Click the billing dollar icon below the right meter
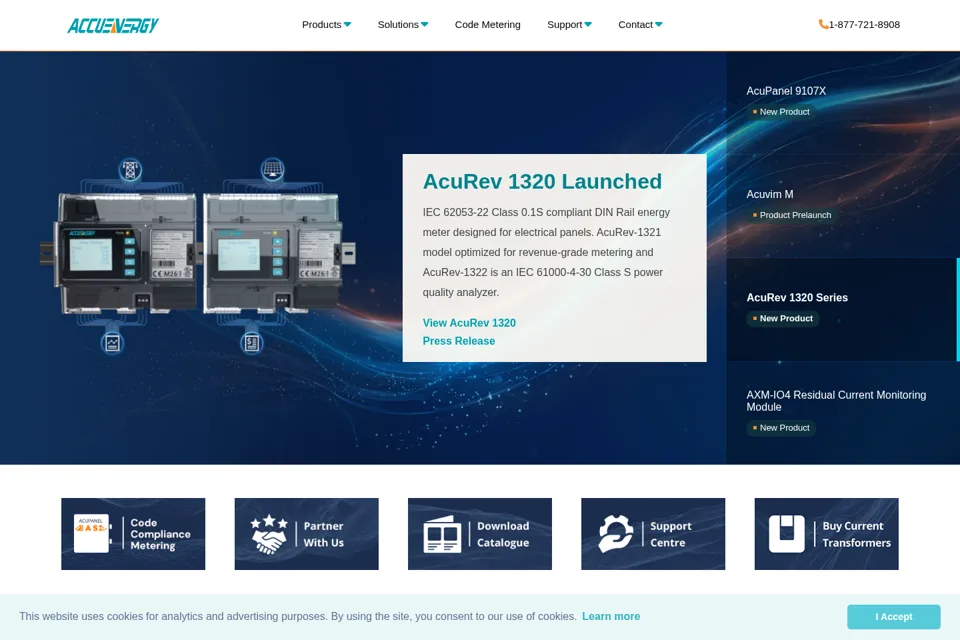The width and height of the screenshot is (960, 640). coord(252,343)
